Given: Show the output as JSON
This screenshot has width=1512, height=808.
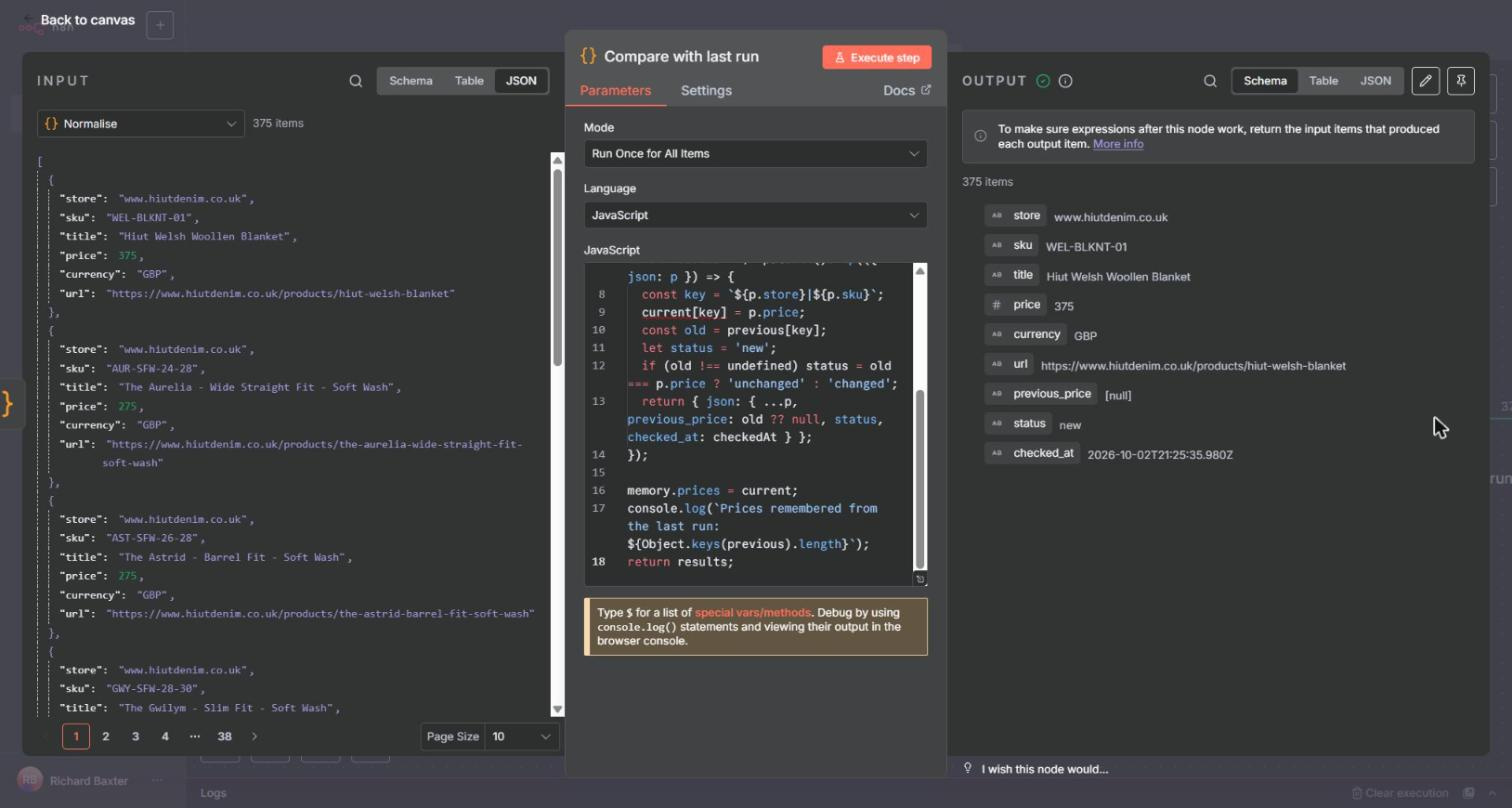Looking at the screenshot, I should (1376, 81).
